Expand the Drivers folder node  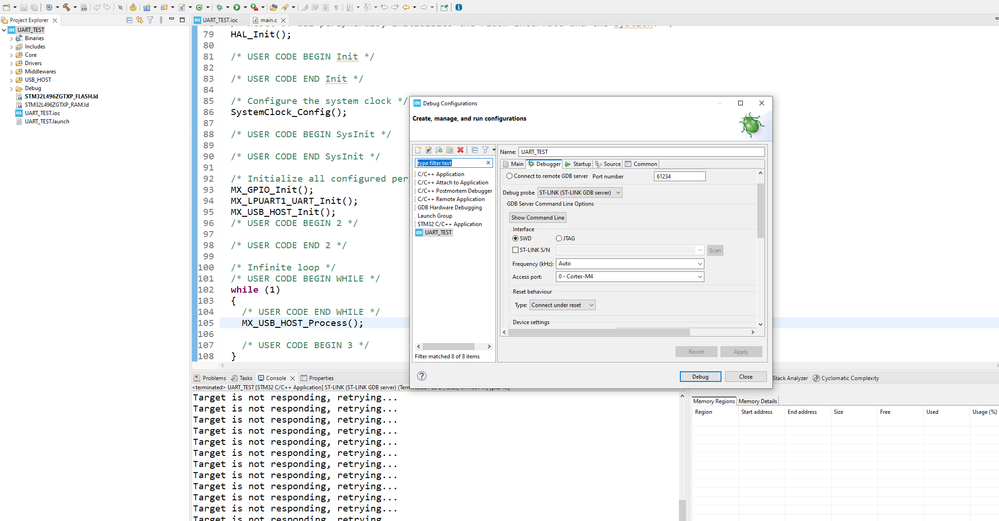click(x=11, y=63)
